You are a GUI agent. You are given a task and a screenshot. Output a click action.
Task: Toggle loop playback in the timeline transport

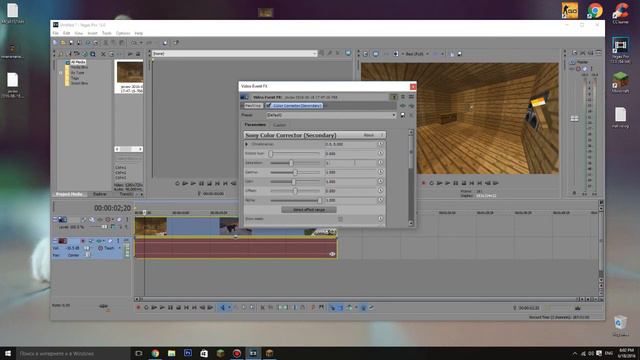[146, 307]
